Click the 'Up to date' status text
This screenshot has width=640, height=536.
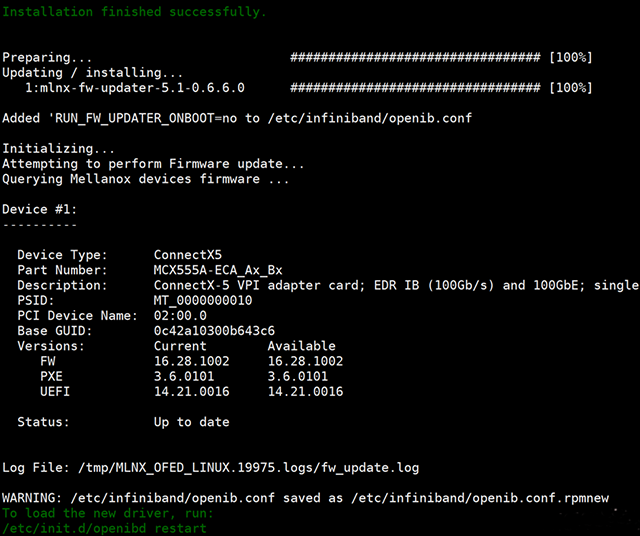191,422
